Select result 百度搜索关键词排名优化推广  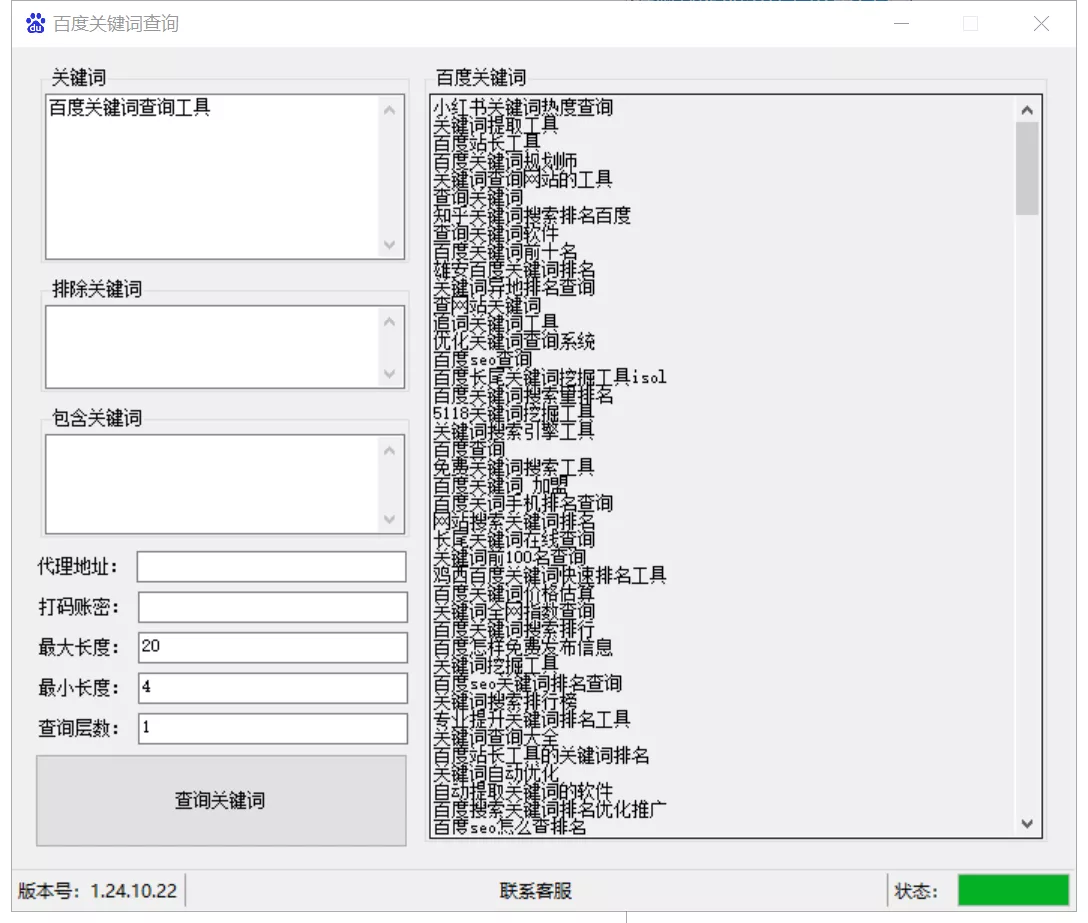tap(550, 809)
